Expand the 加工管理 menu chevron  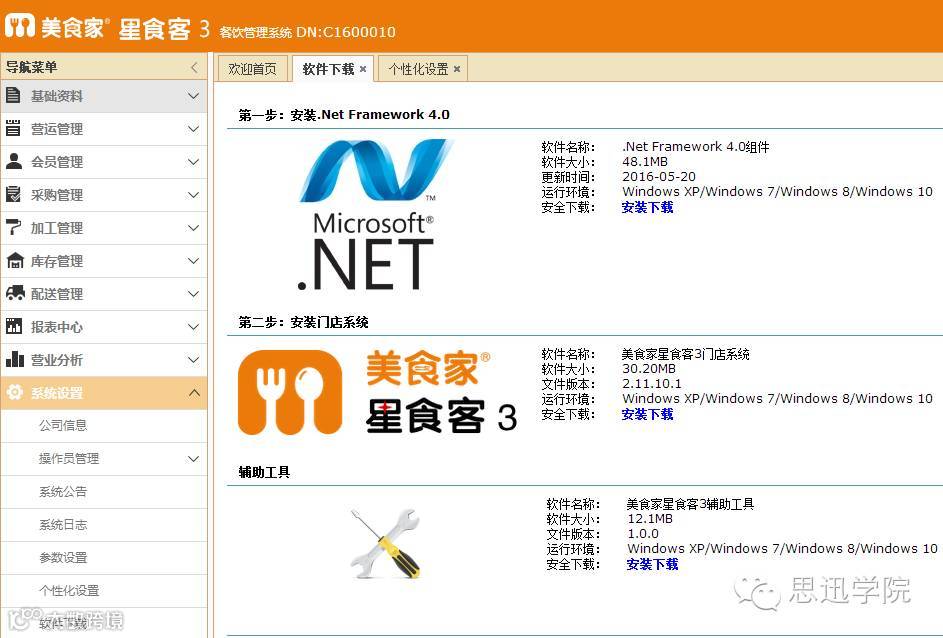tap(193, 228)
